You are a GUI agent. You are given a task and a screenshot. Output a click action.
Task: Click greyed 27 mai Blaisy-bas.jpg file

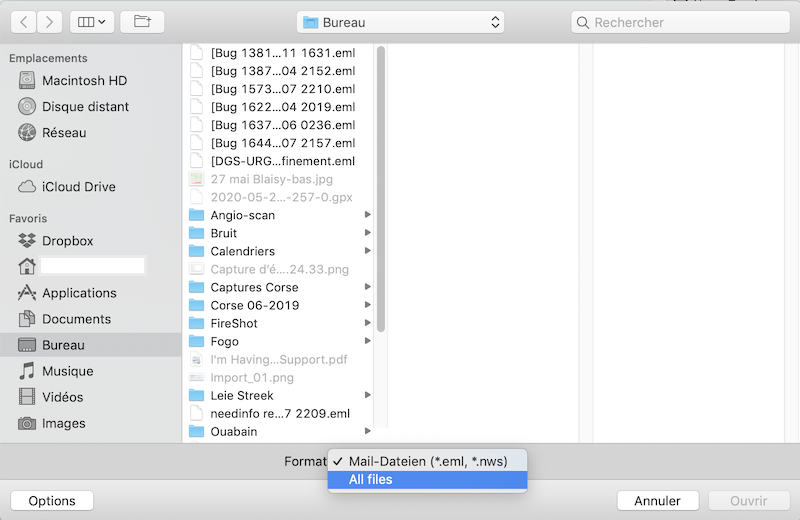(x=278, y=179)
